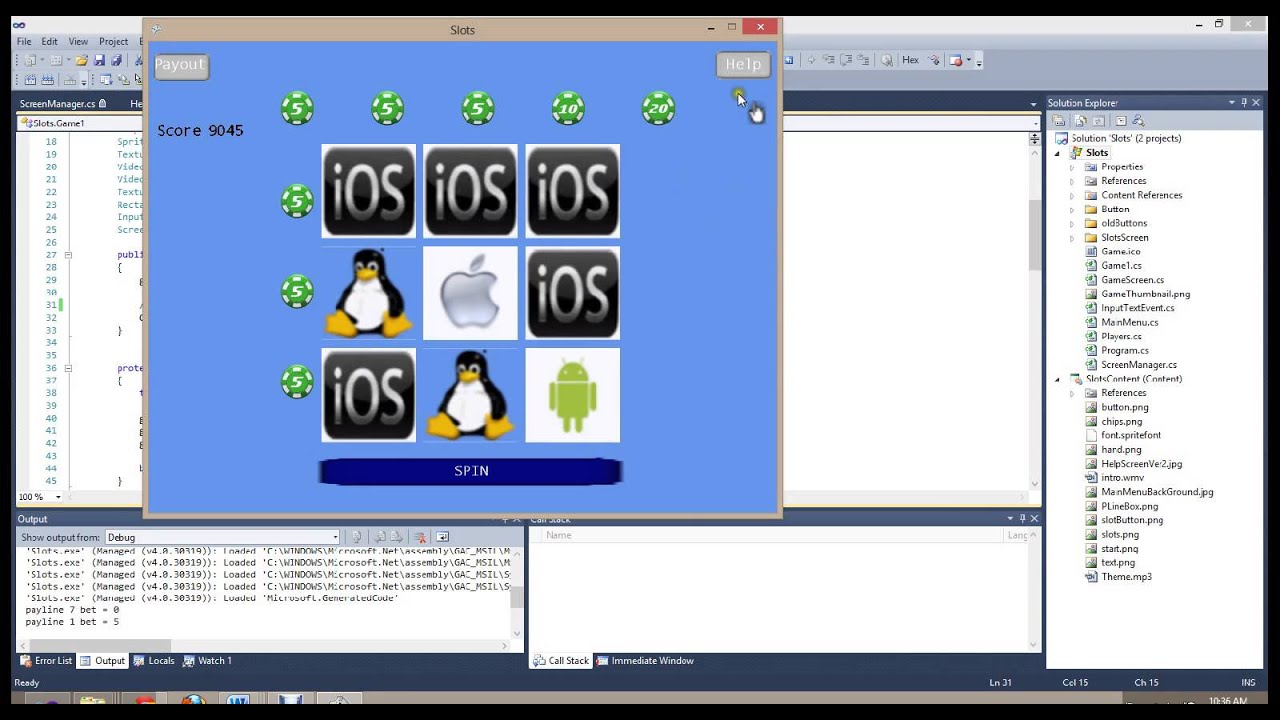Collapse the code block at line 27

[68, 255]
